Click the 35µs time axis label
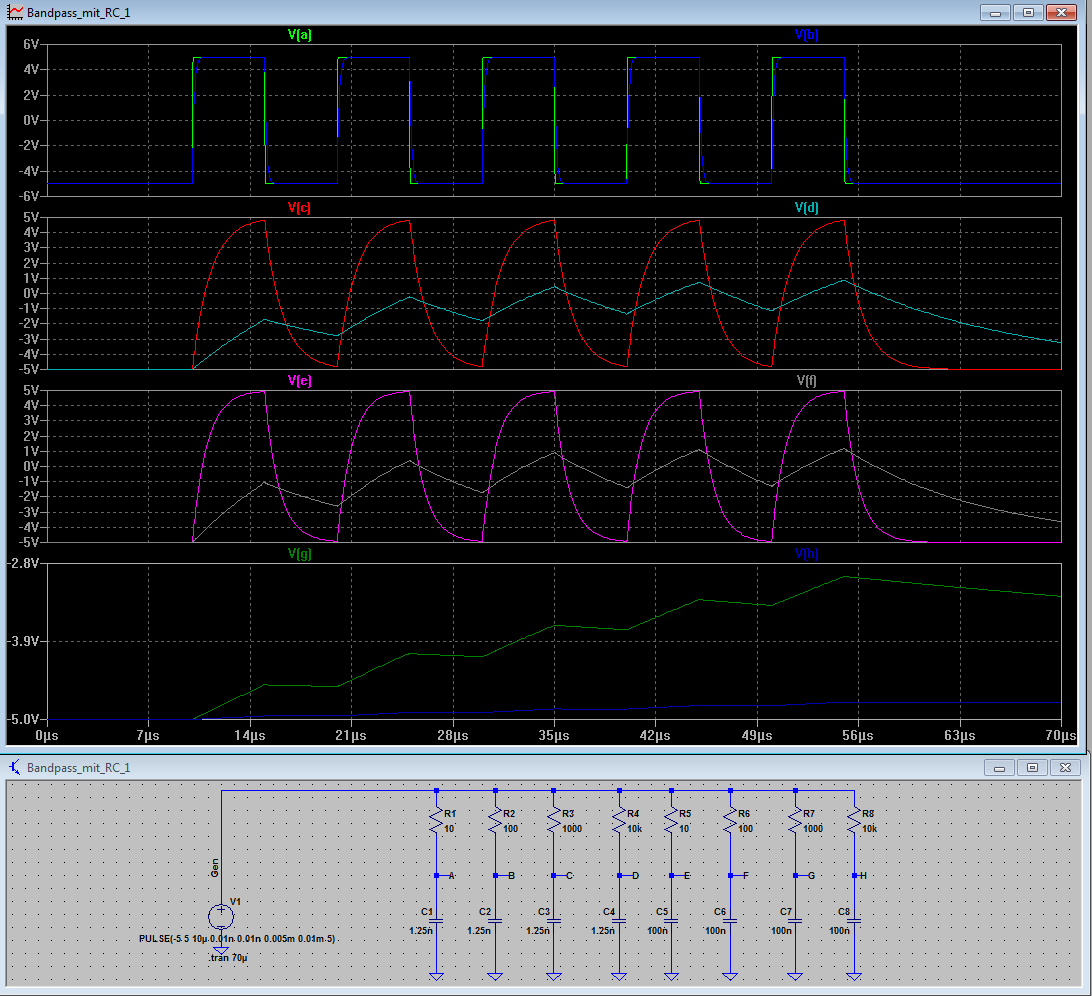Image resolution: width=1092 pixels, height=996 pixels. 554,736
